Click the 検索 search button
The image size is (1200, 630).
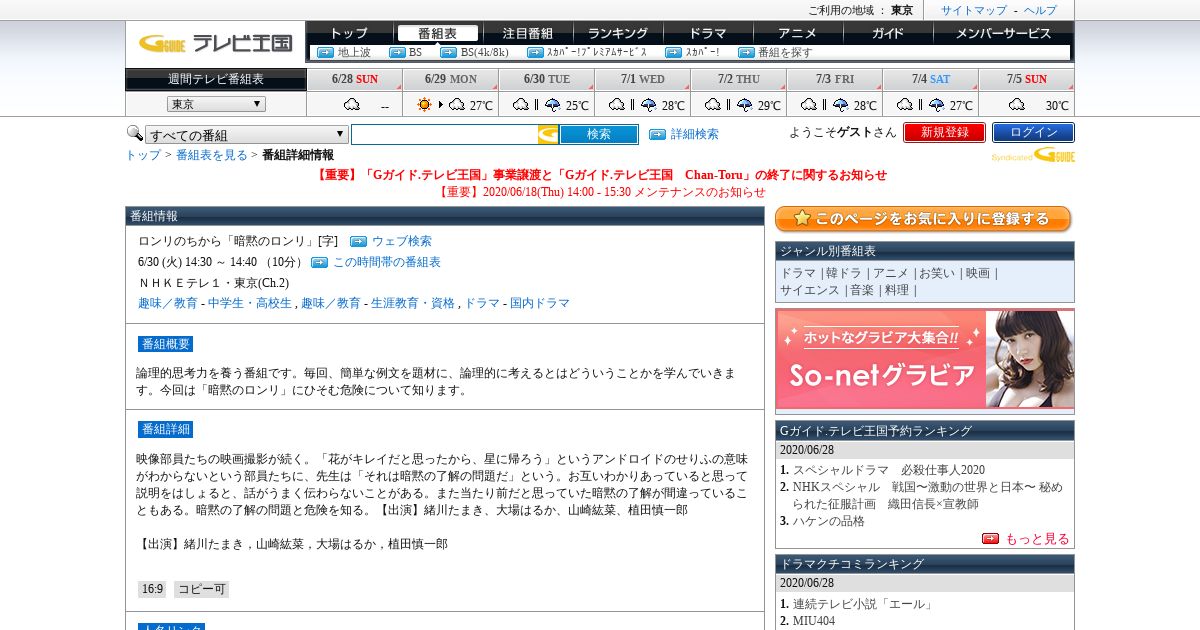(599, 134)
